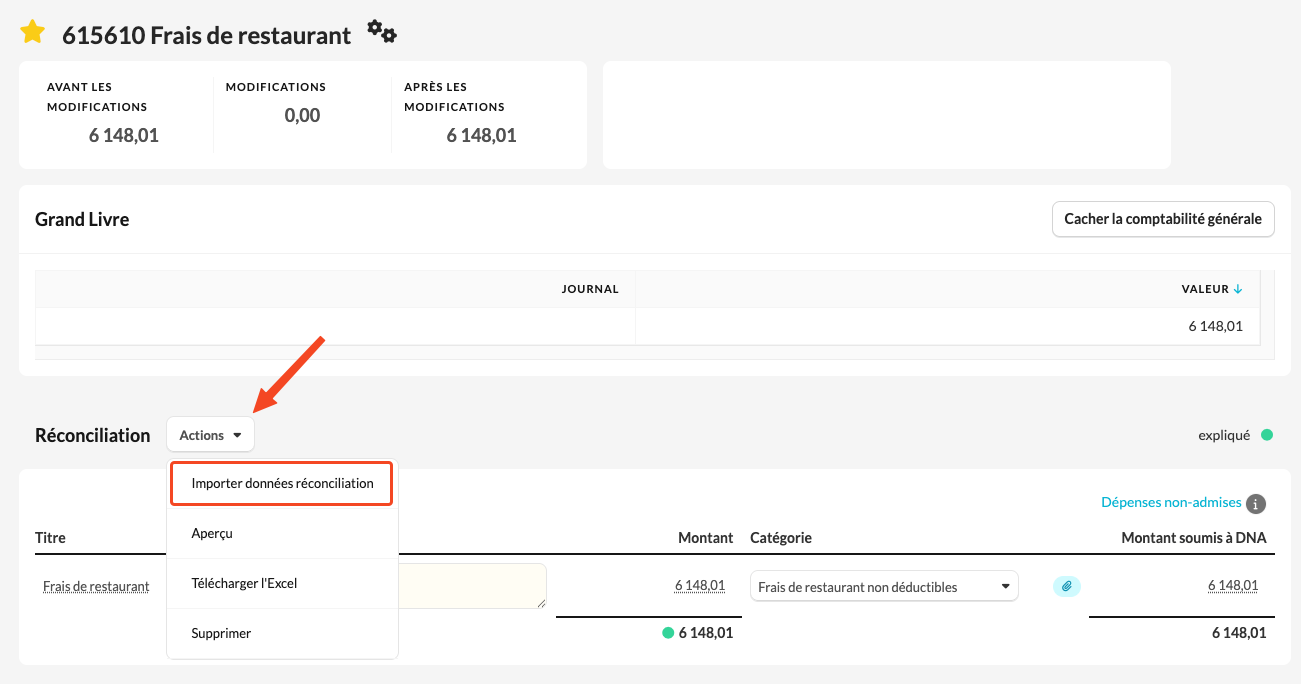Click the info icon beside Dépenses non-admises
This screenshot has height=684, width=1301.
point(1256,504)
